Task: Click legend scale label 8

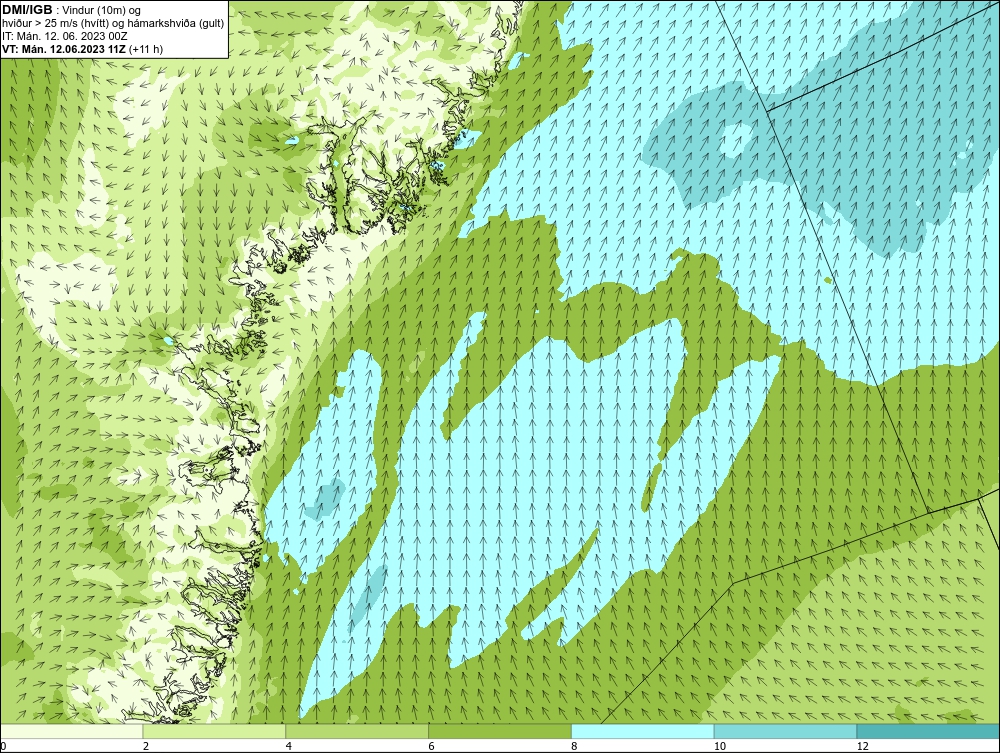Action: [575, 746]
